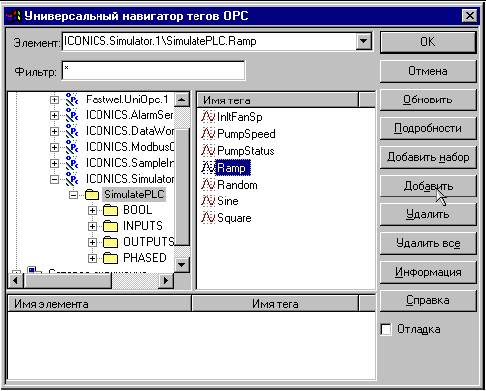Viewport: 486px width, 391px height.
Task: Click the SimulatePLC folder icon
Action: point(92,195)
